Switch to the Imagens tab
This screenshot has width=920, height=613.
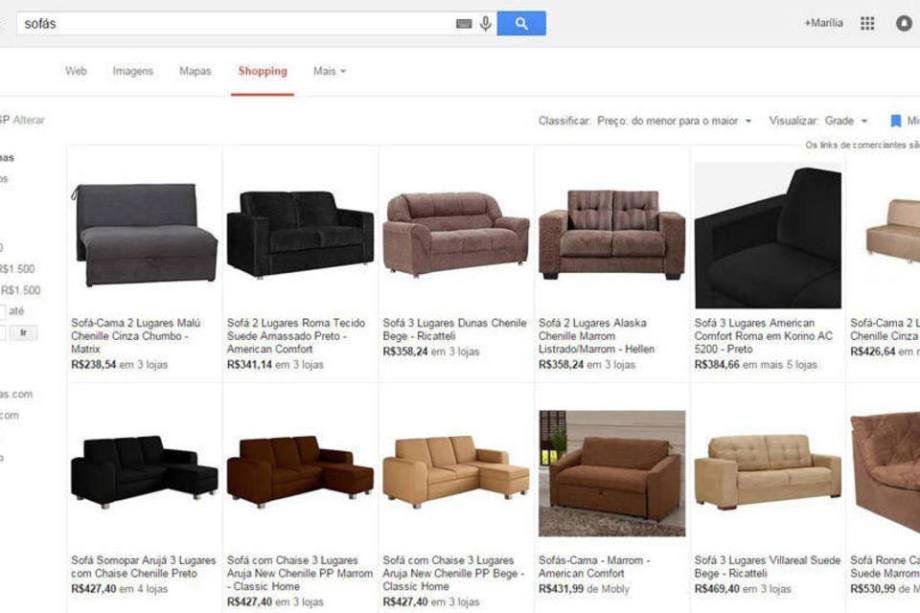coord(133,71)
